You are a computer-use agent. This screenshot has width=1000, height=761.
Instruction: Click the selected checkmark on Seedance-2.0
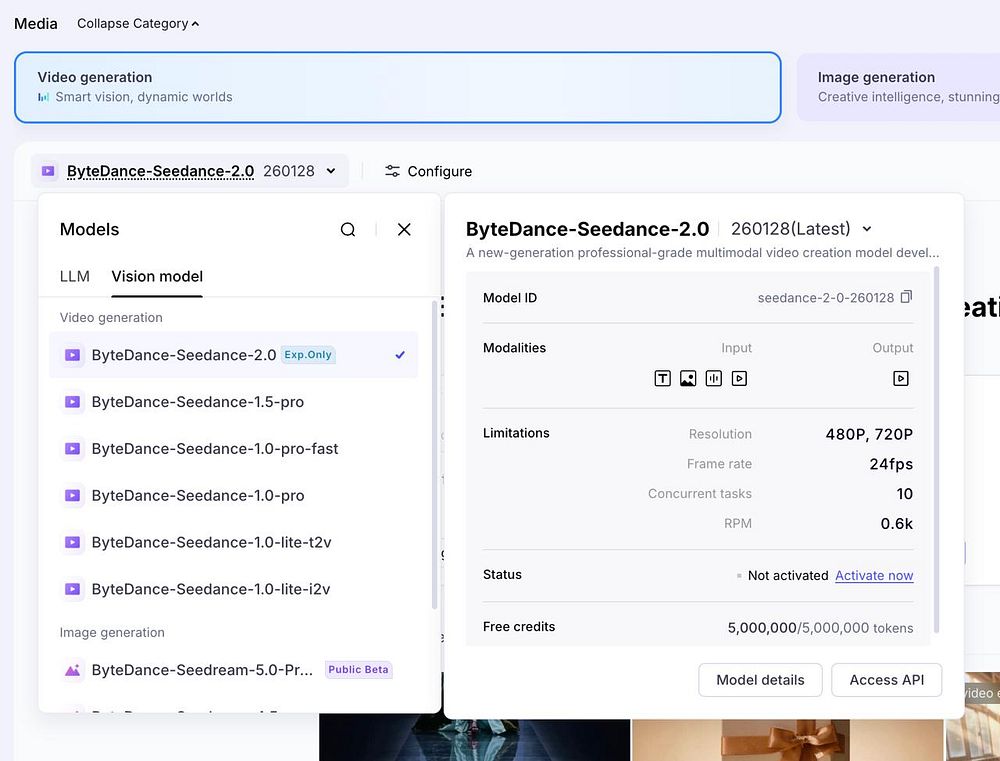coord(400,355)
